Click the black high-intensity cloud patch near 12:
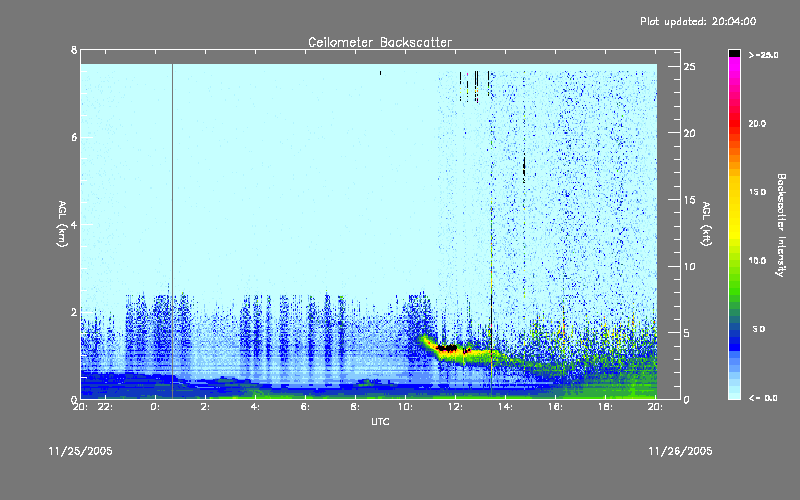 click(447, 348)
